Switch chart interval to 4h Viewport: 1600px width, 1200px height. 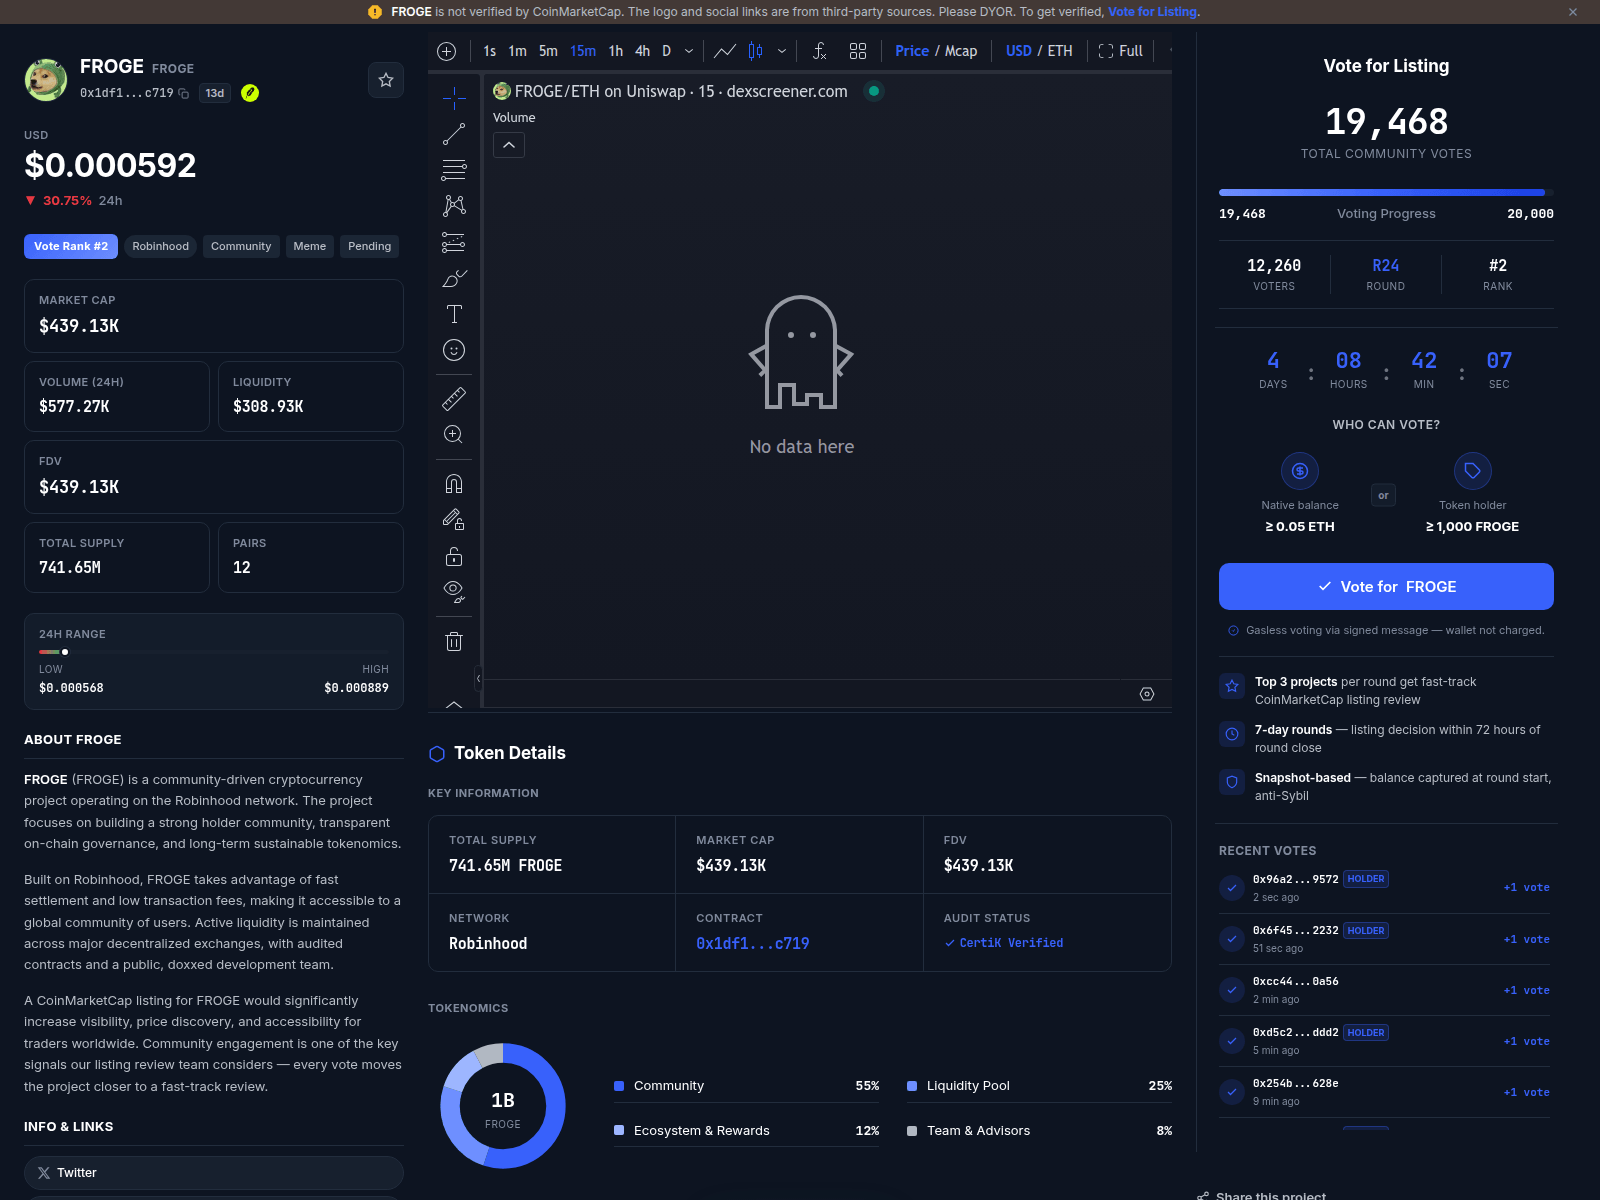pos(642,51)
